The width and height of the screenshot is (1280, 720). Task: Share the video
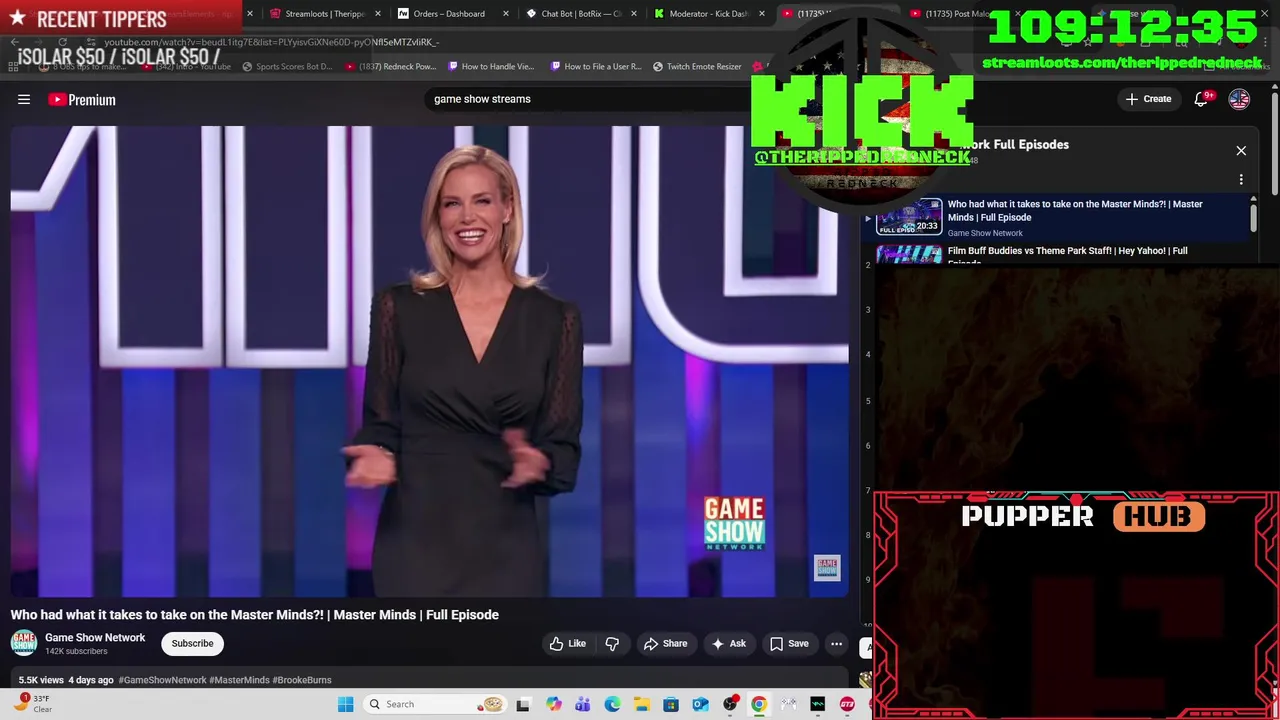[665, 644]
